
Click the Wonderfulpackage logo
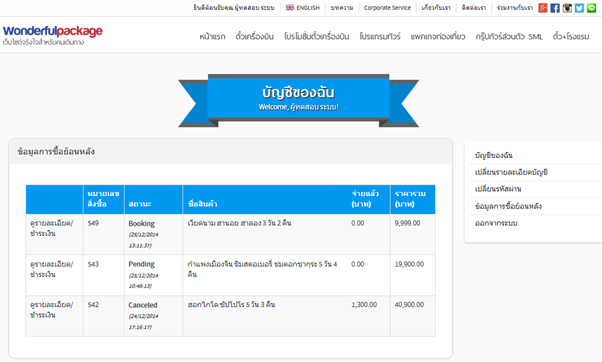53,35
